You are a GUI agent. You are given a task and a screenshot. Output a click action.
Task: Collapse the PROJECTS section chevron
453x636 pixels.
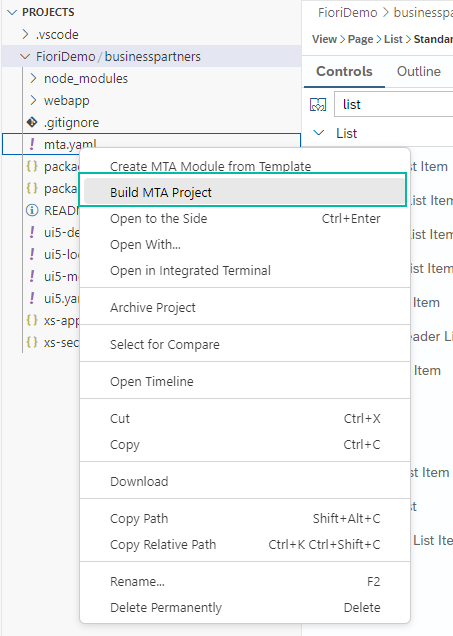[13, 12]
